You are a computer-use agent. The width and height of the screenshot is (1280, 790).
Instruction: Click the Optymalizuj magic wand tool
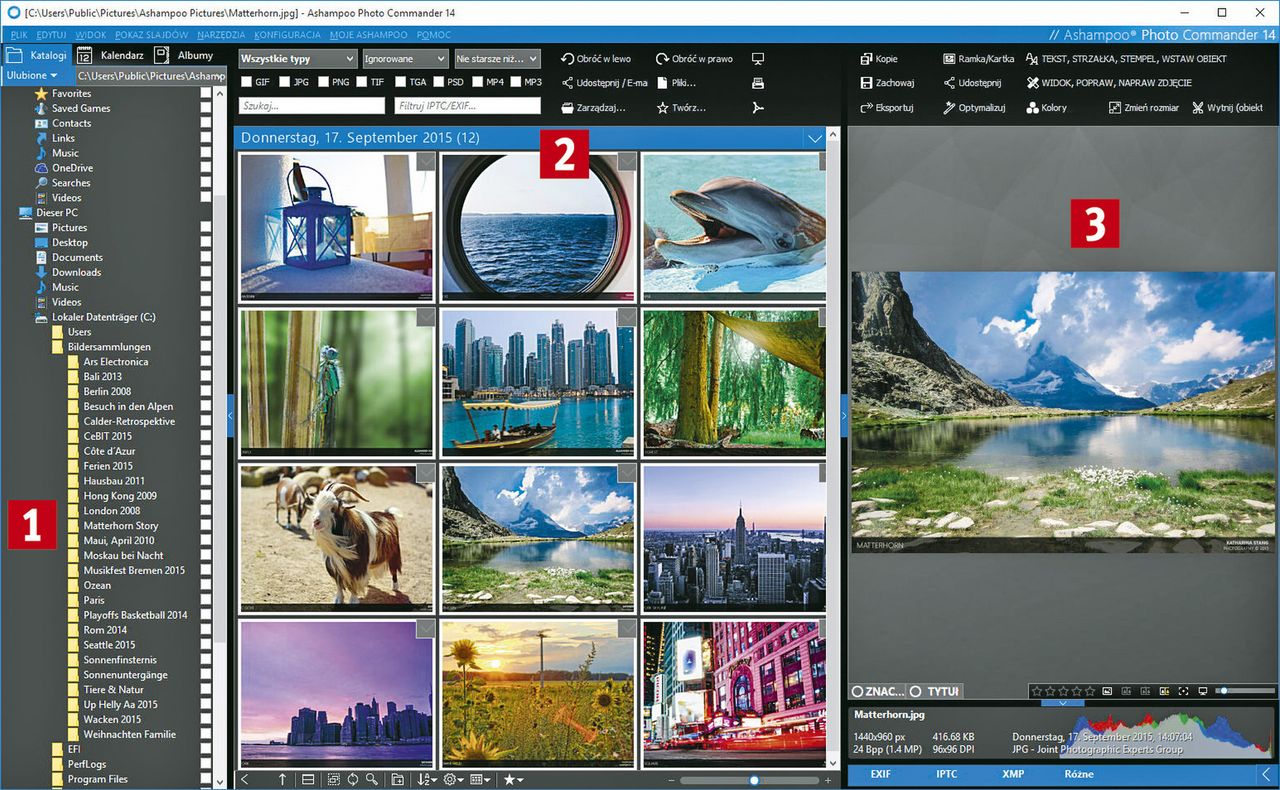pyautogui.click(x=974, y=108)
